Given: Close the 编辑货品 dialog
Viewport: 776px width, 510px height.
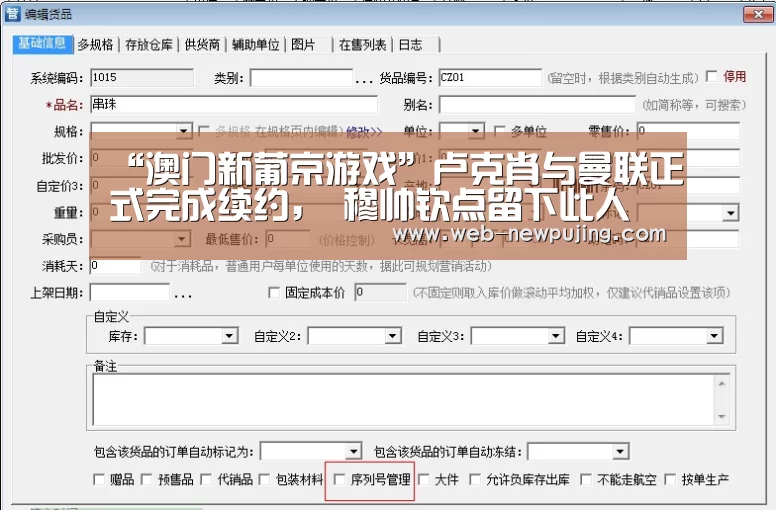Looking at the screenshot, I should [x=758, y=14].
